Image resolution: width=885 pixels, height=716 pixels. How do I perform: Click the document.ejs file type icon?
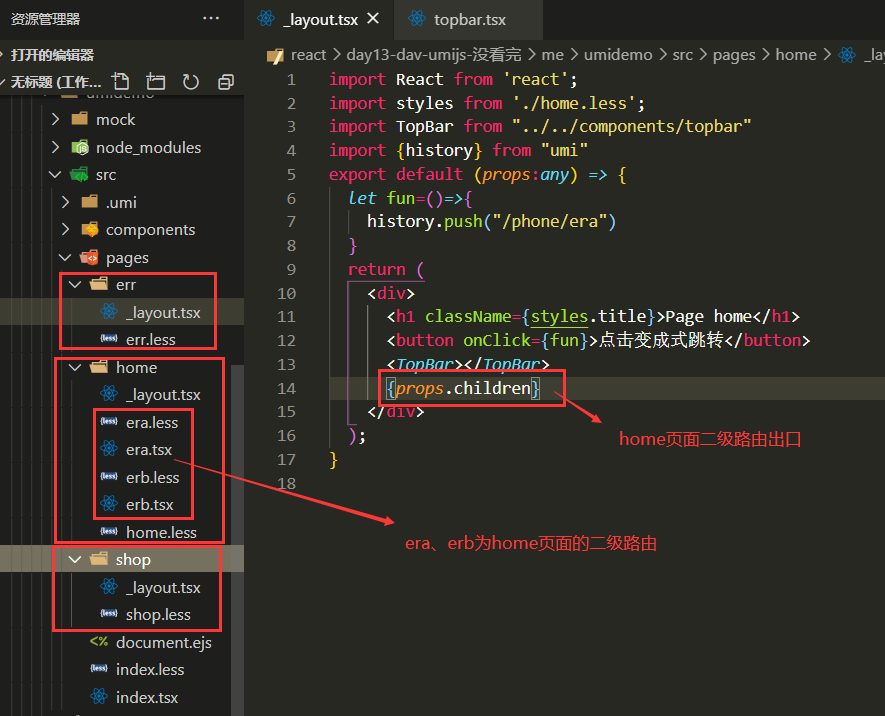point(99,642)
